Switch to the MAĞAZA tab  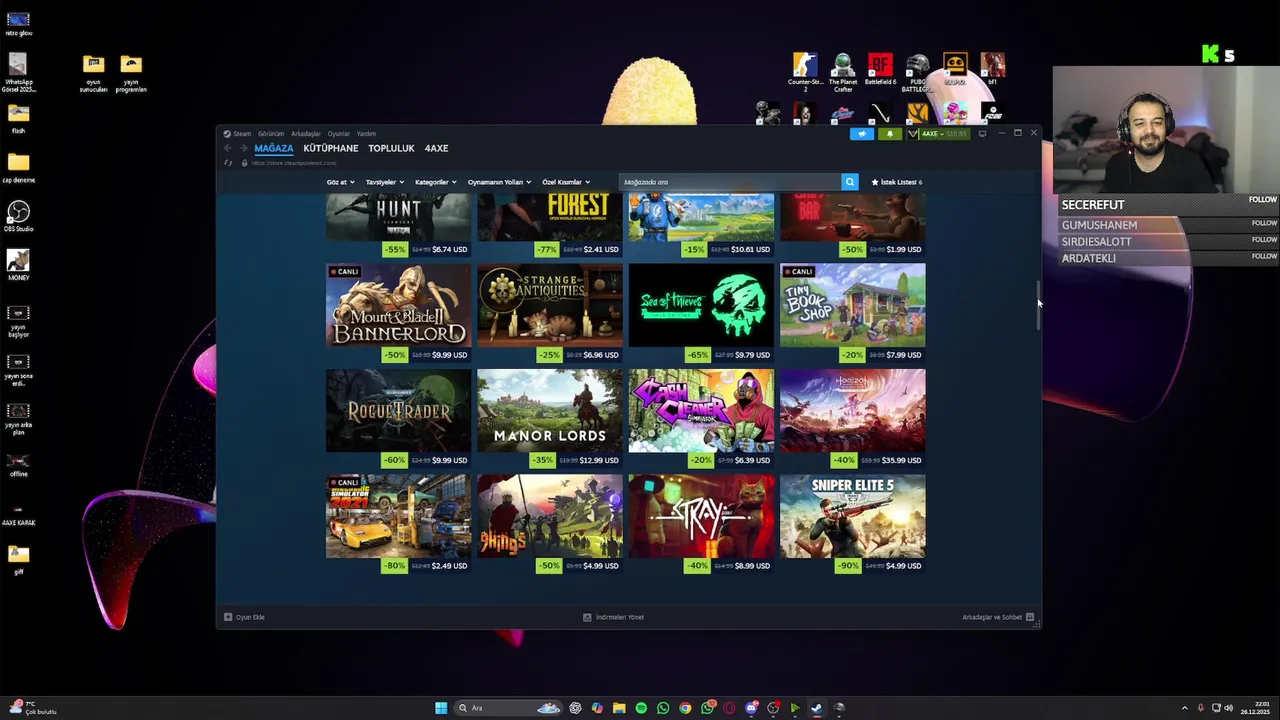point(274,148)
